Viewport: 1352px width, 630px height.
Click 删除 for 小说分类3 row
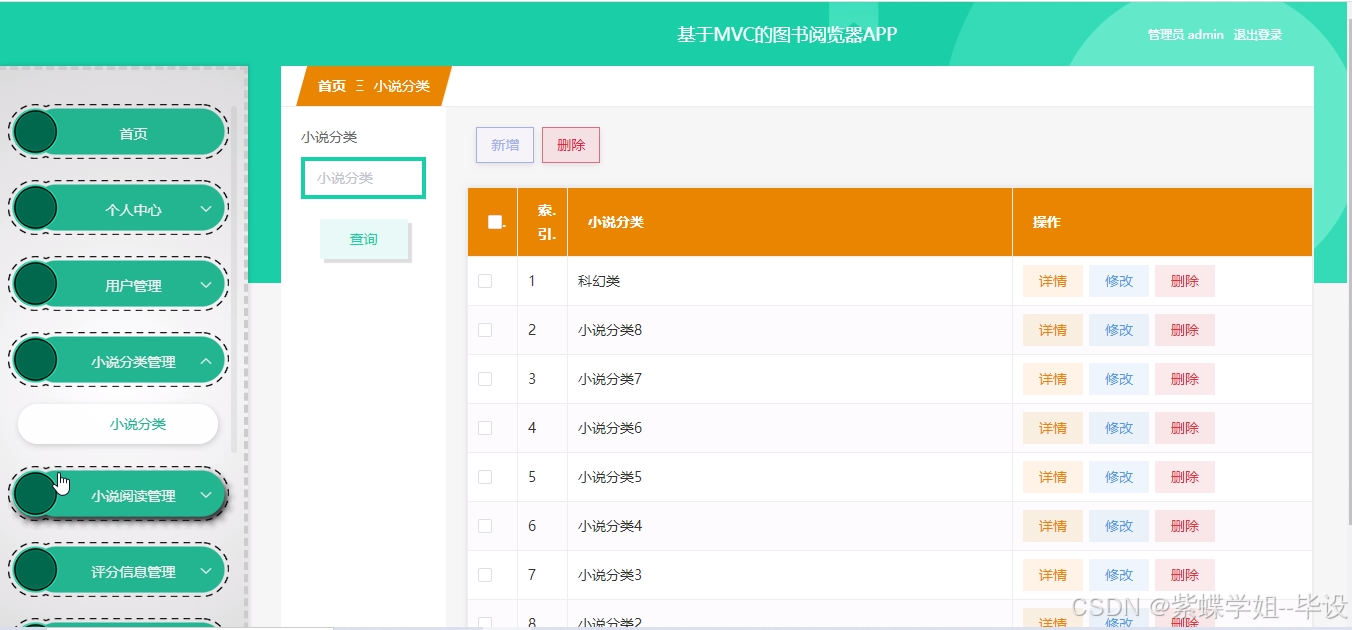[x=1185, y=575]
